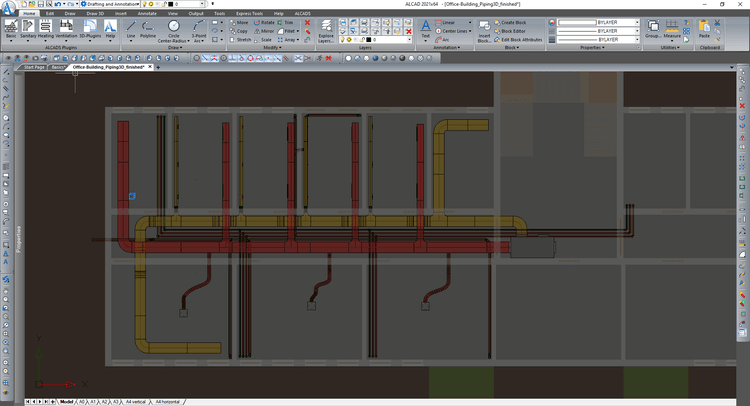The image size is (750, 406).
Task: Toggle layer lock icon in quick-access layer box
Action: (163, 4)
